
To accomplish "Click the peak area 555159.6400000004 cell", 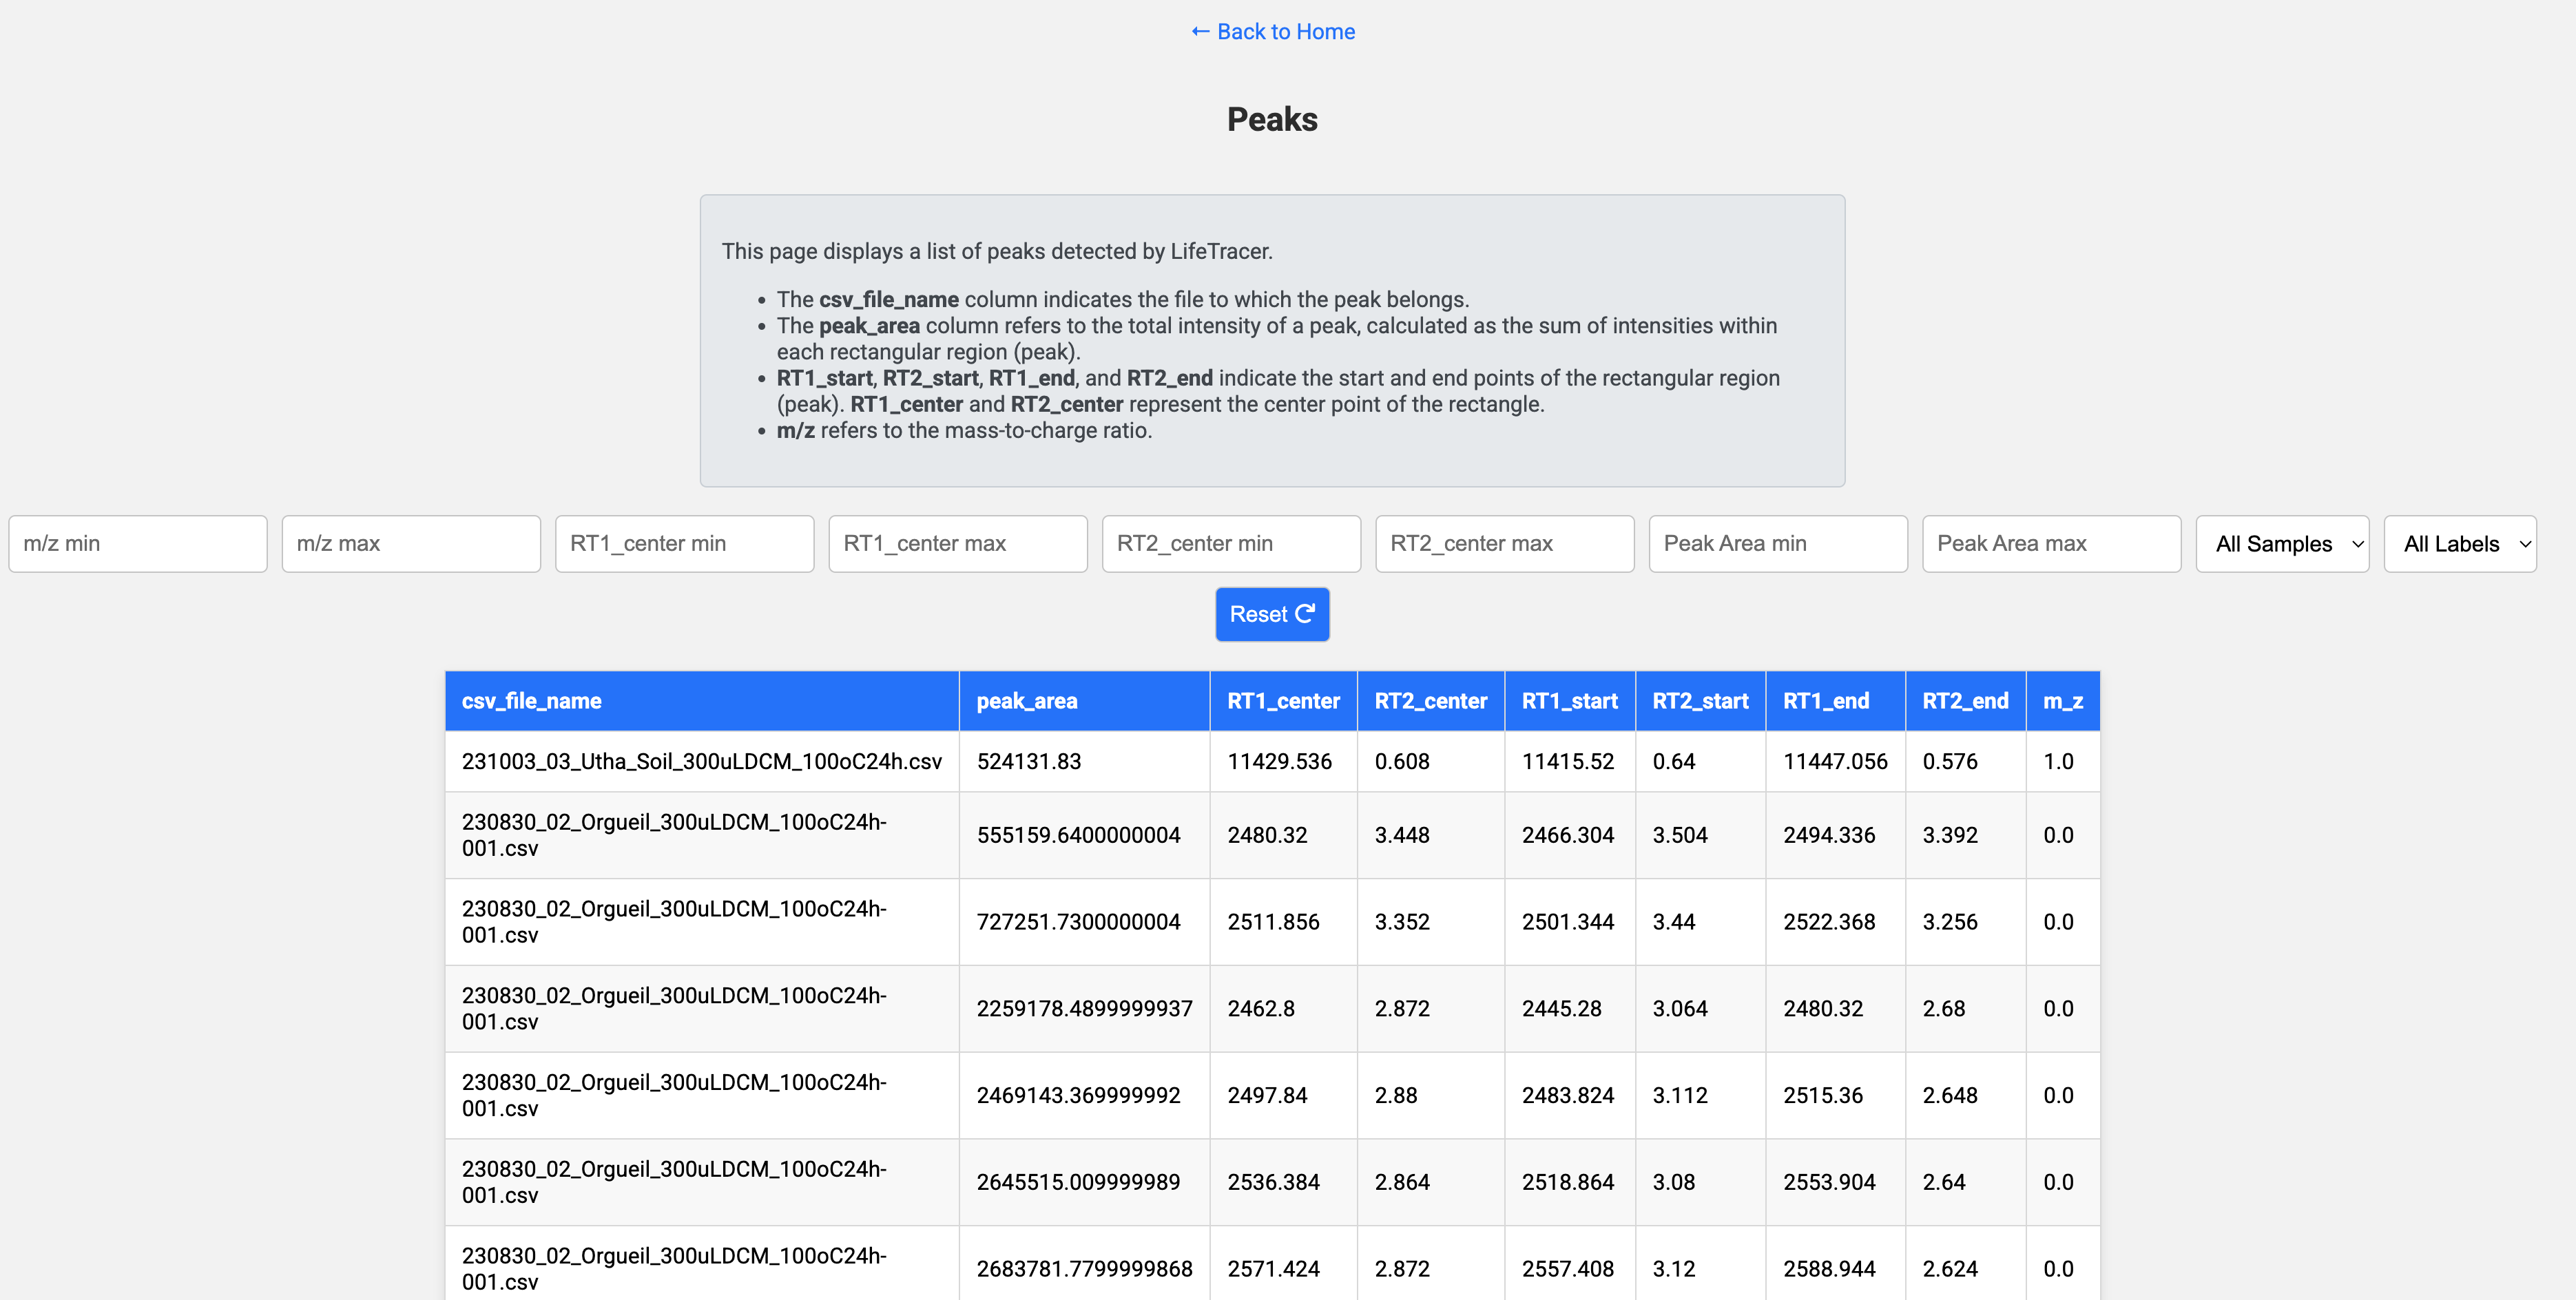I will [x=1078, y=835].
